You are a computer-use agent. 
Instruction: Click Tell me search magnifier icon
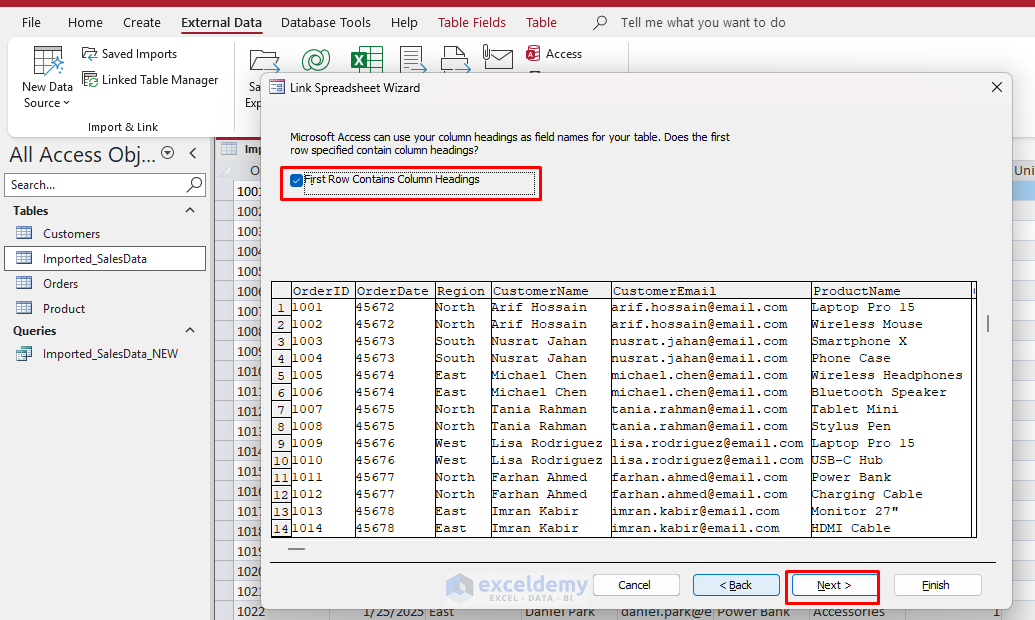coord(599,22)
